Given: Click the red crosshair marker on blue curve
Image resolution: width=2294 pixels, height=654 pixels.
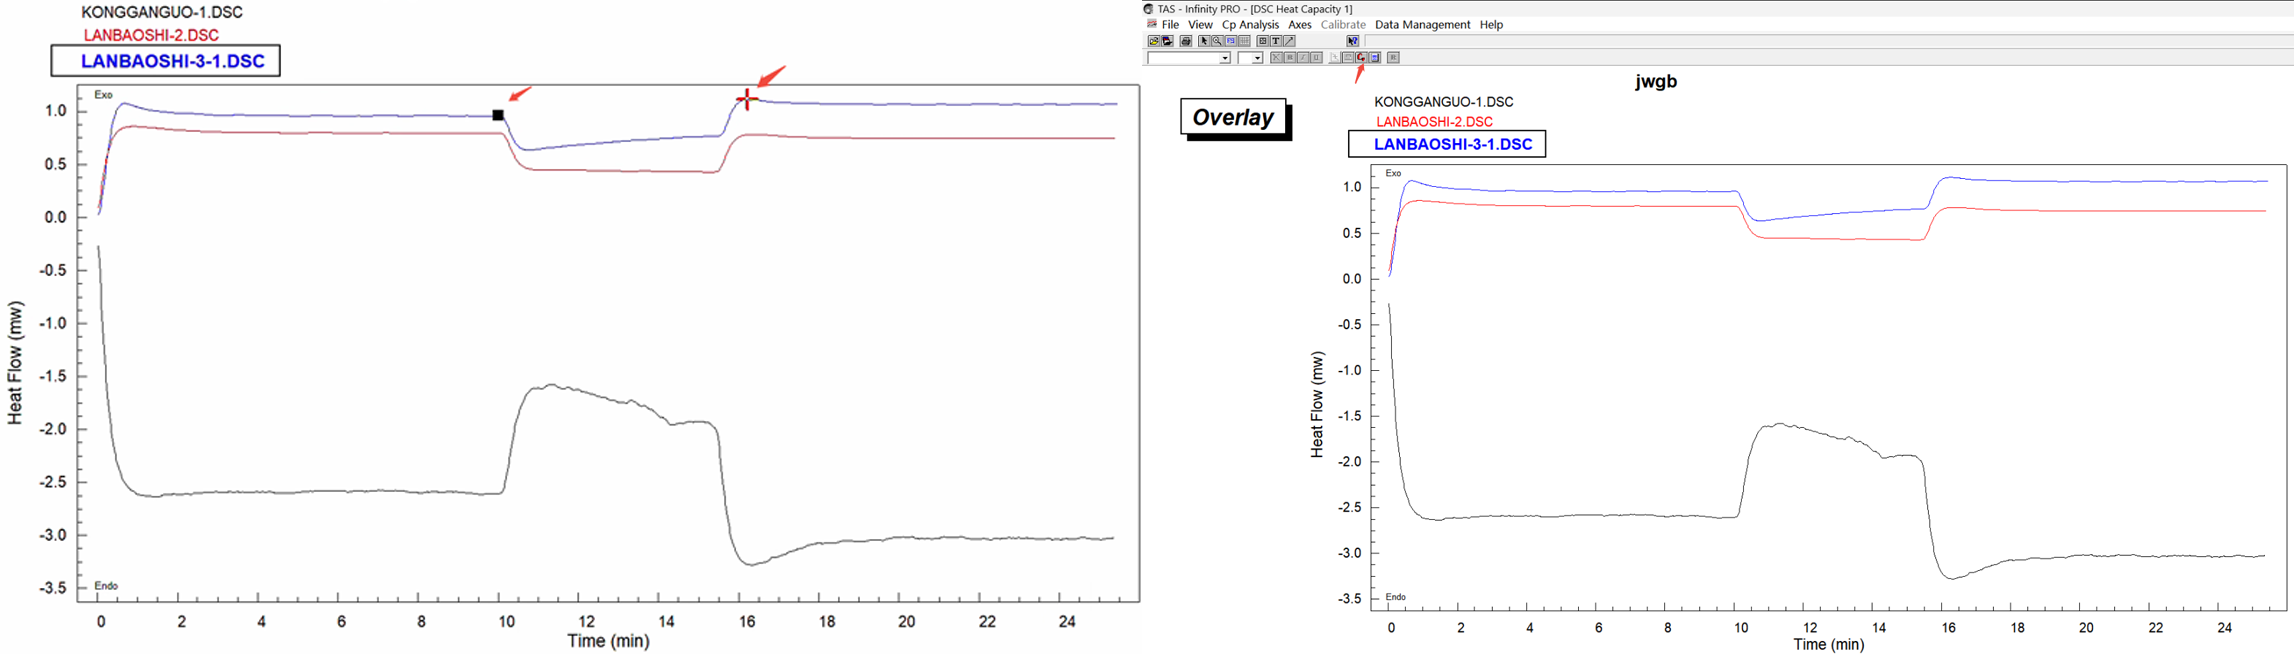Looking at the screenshot, I should [747, 99].
